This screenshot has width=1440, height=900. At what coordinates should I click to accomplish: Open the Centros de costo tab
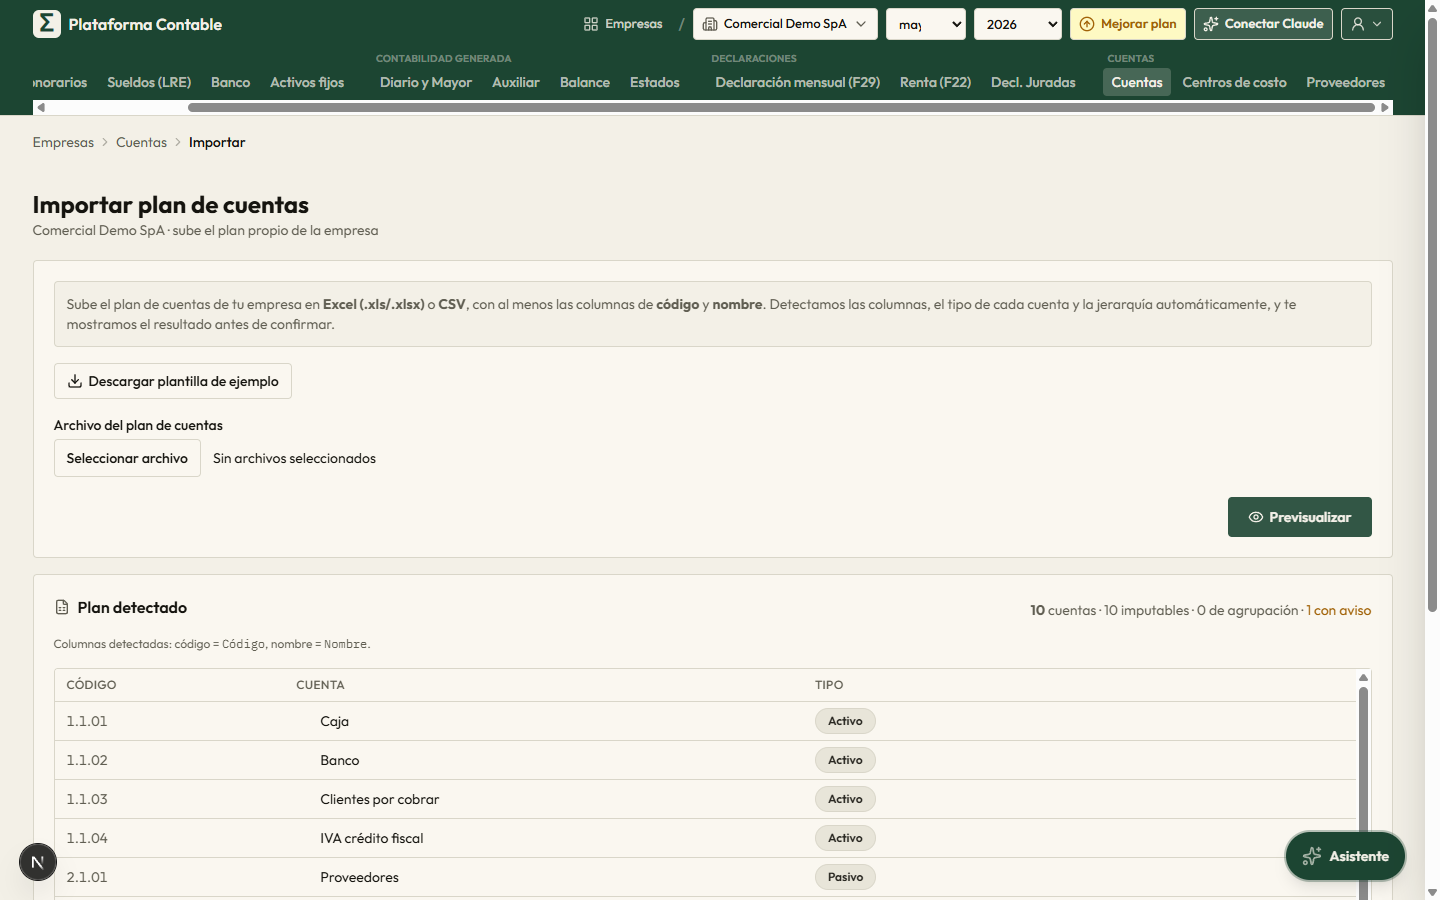coord(1235,82)
